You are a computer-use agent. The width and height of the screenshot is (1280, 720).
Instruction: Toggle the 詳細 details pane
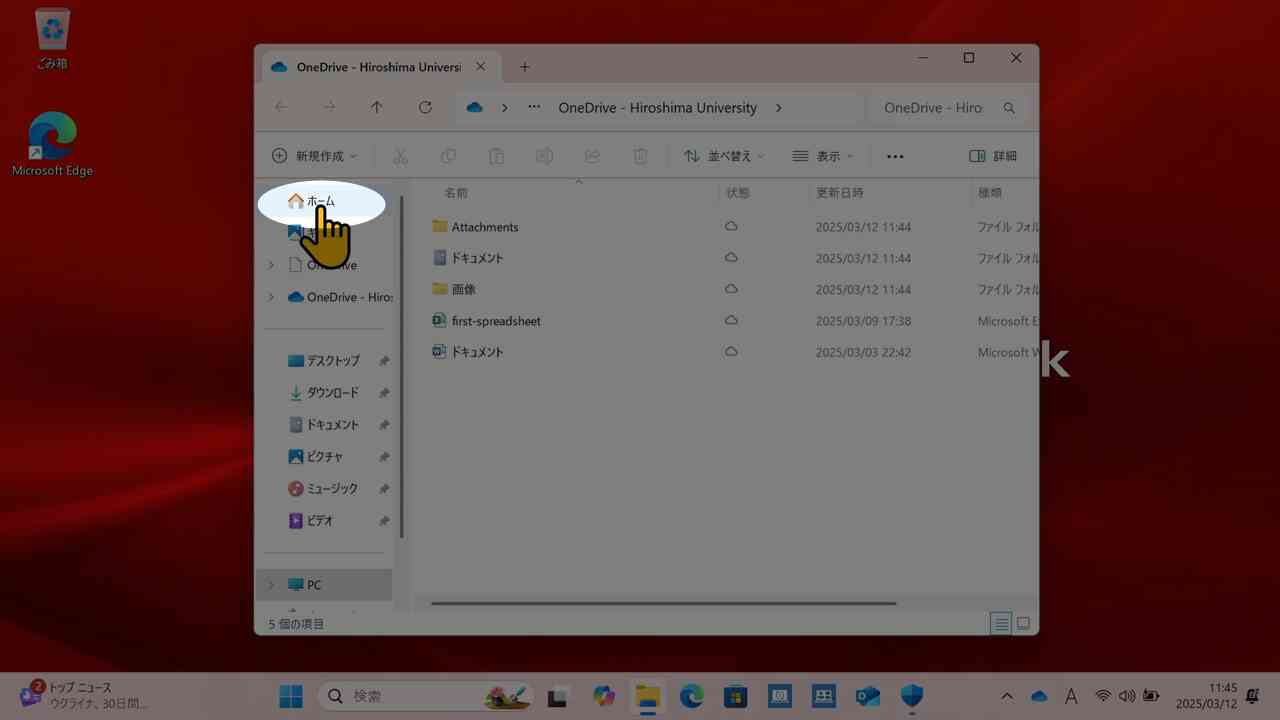click(993, 156)
